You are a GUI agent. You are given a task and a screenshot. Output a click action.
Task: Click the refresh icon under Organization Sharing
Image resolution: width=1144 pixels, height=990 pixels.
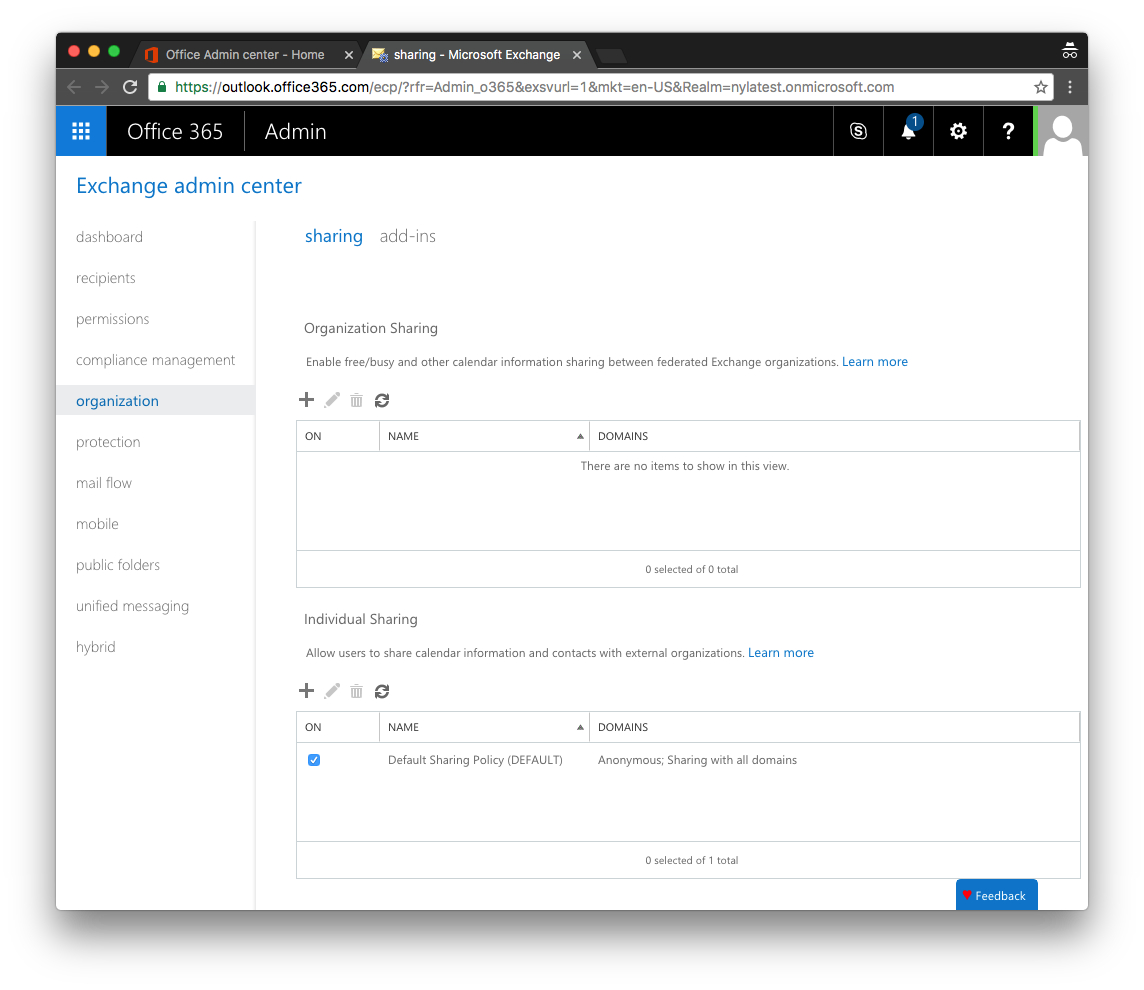pos(382,399)
